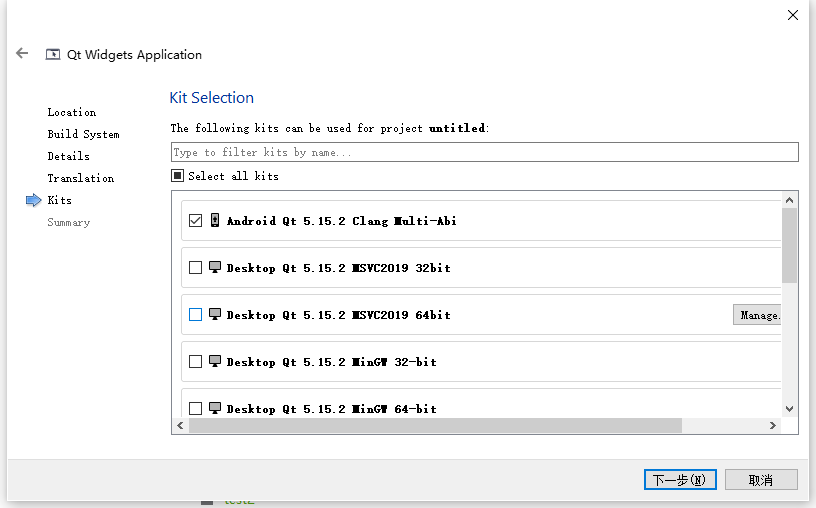Screen dimensions: 816x508
Task: Select the Location step in wizard sidebar
Action: pyautogui.click(x=72, y=112)
